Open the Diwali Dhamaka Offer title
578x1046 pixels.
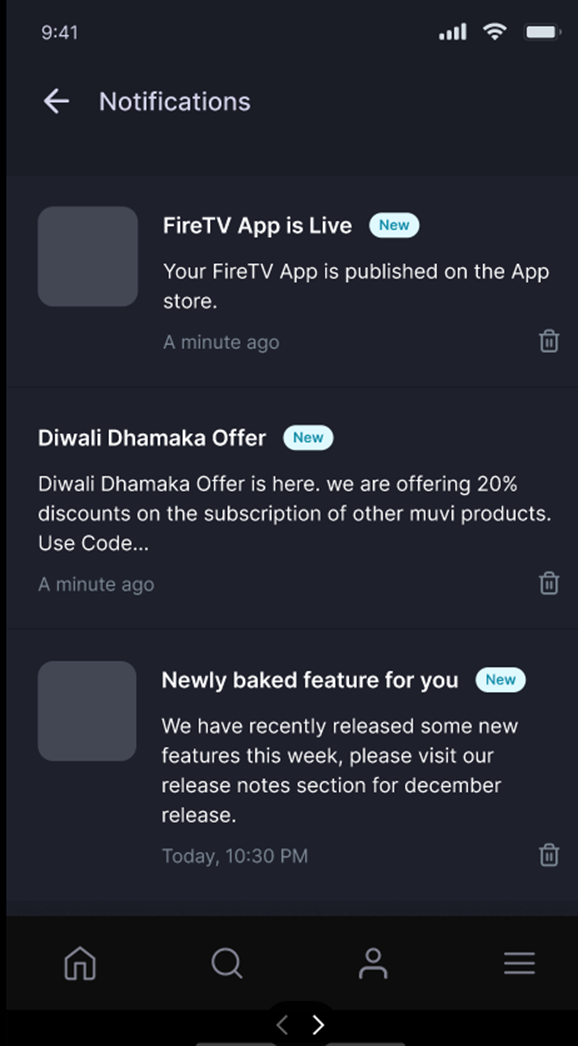152,438
